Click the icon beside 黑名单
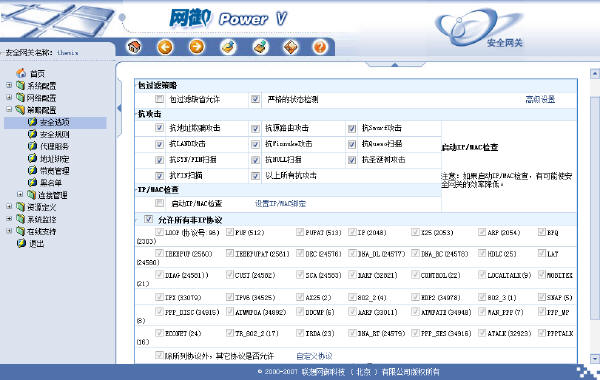Image resolution: width=600 pixels, height=380 pixels. [x=33, y=183]
